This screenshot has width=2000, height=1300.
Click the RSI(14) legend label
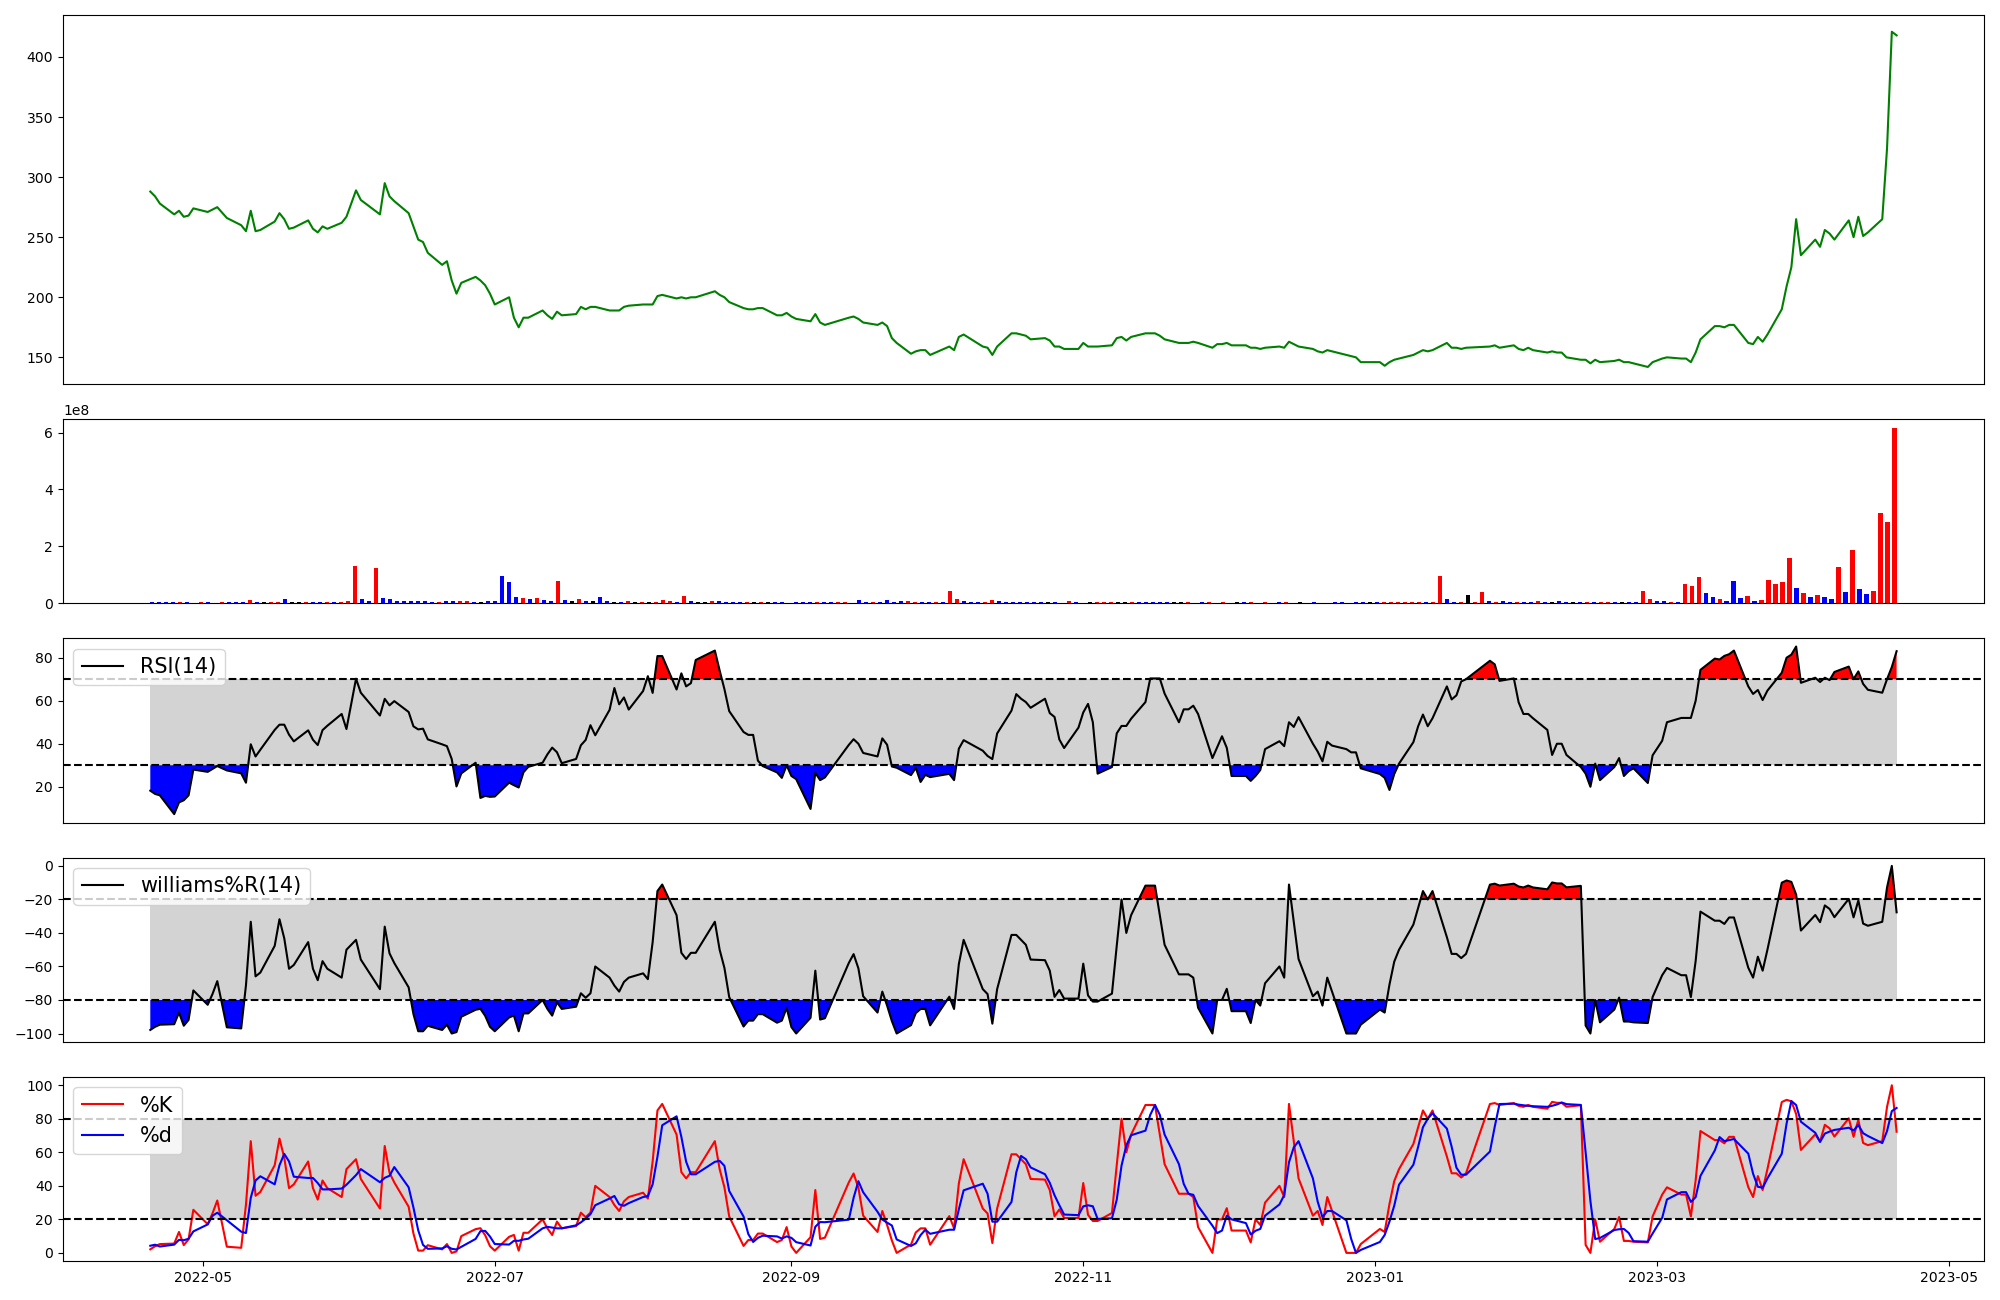177,666
